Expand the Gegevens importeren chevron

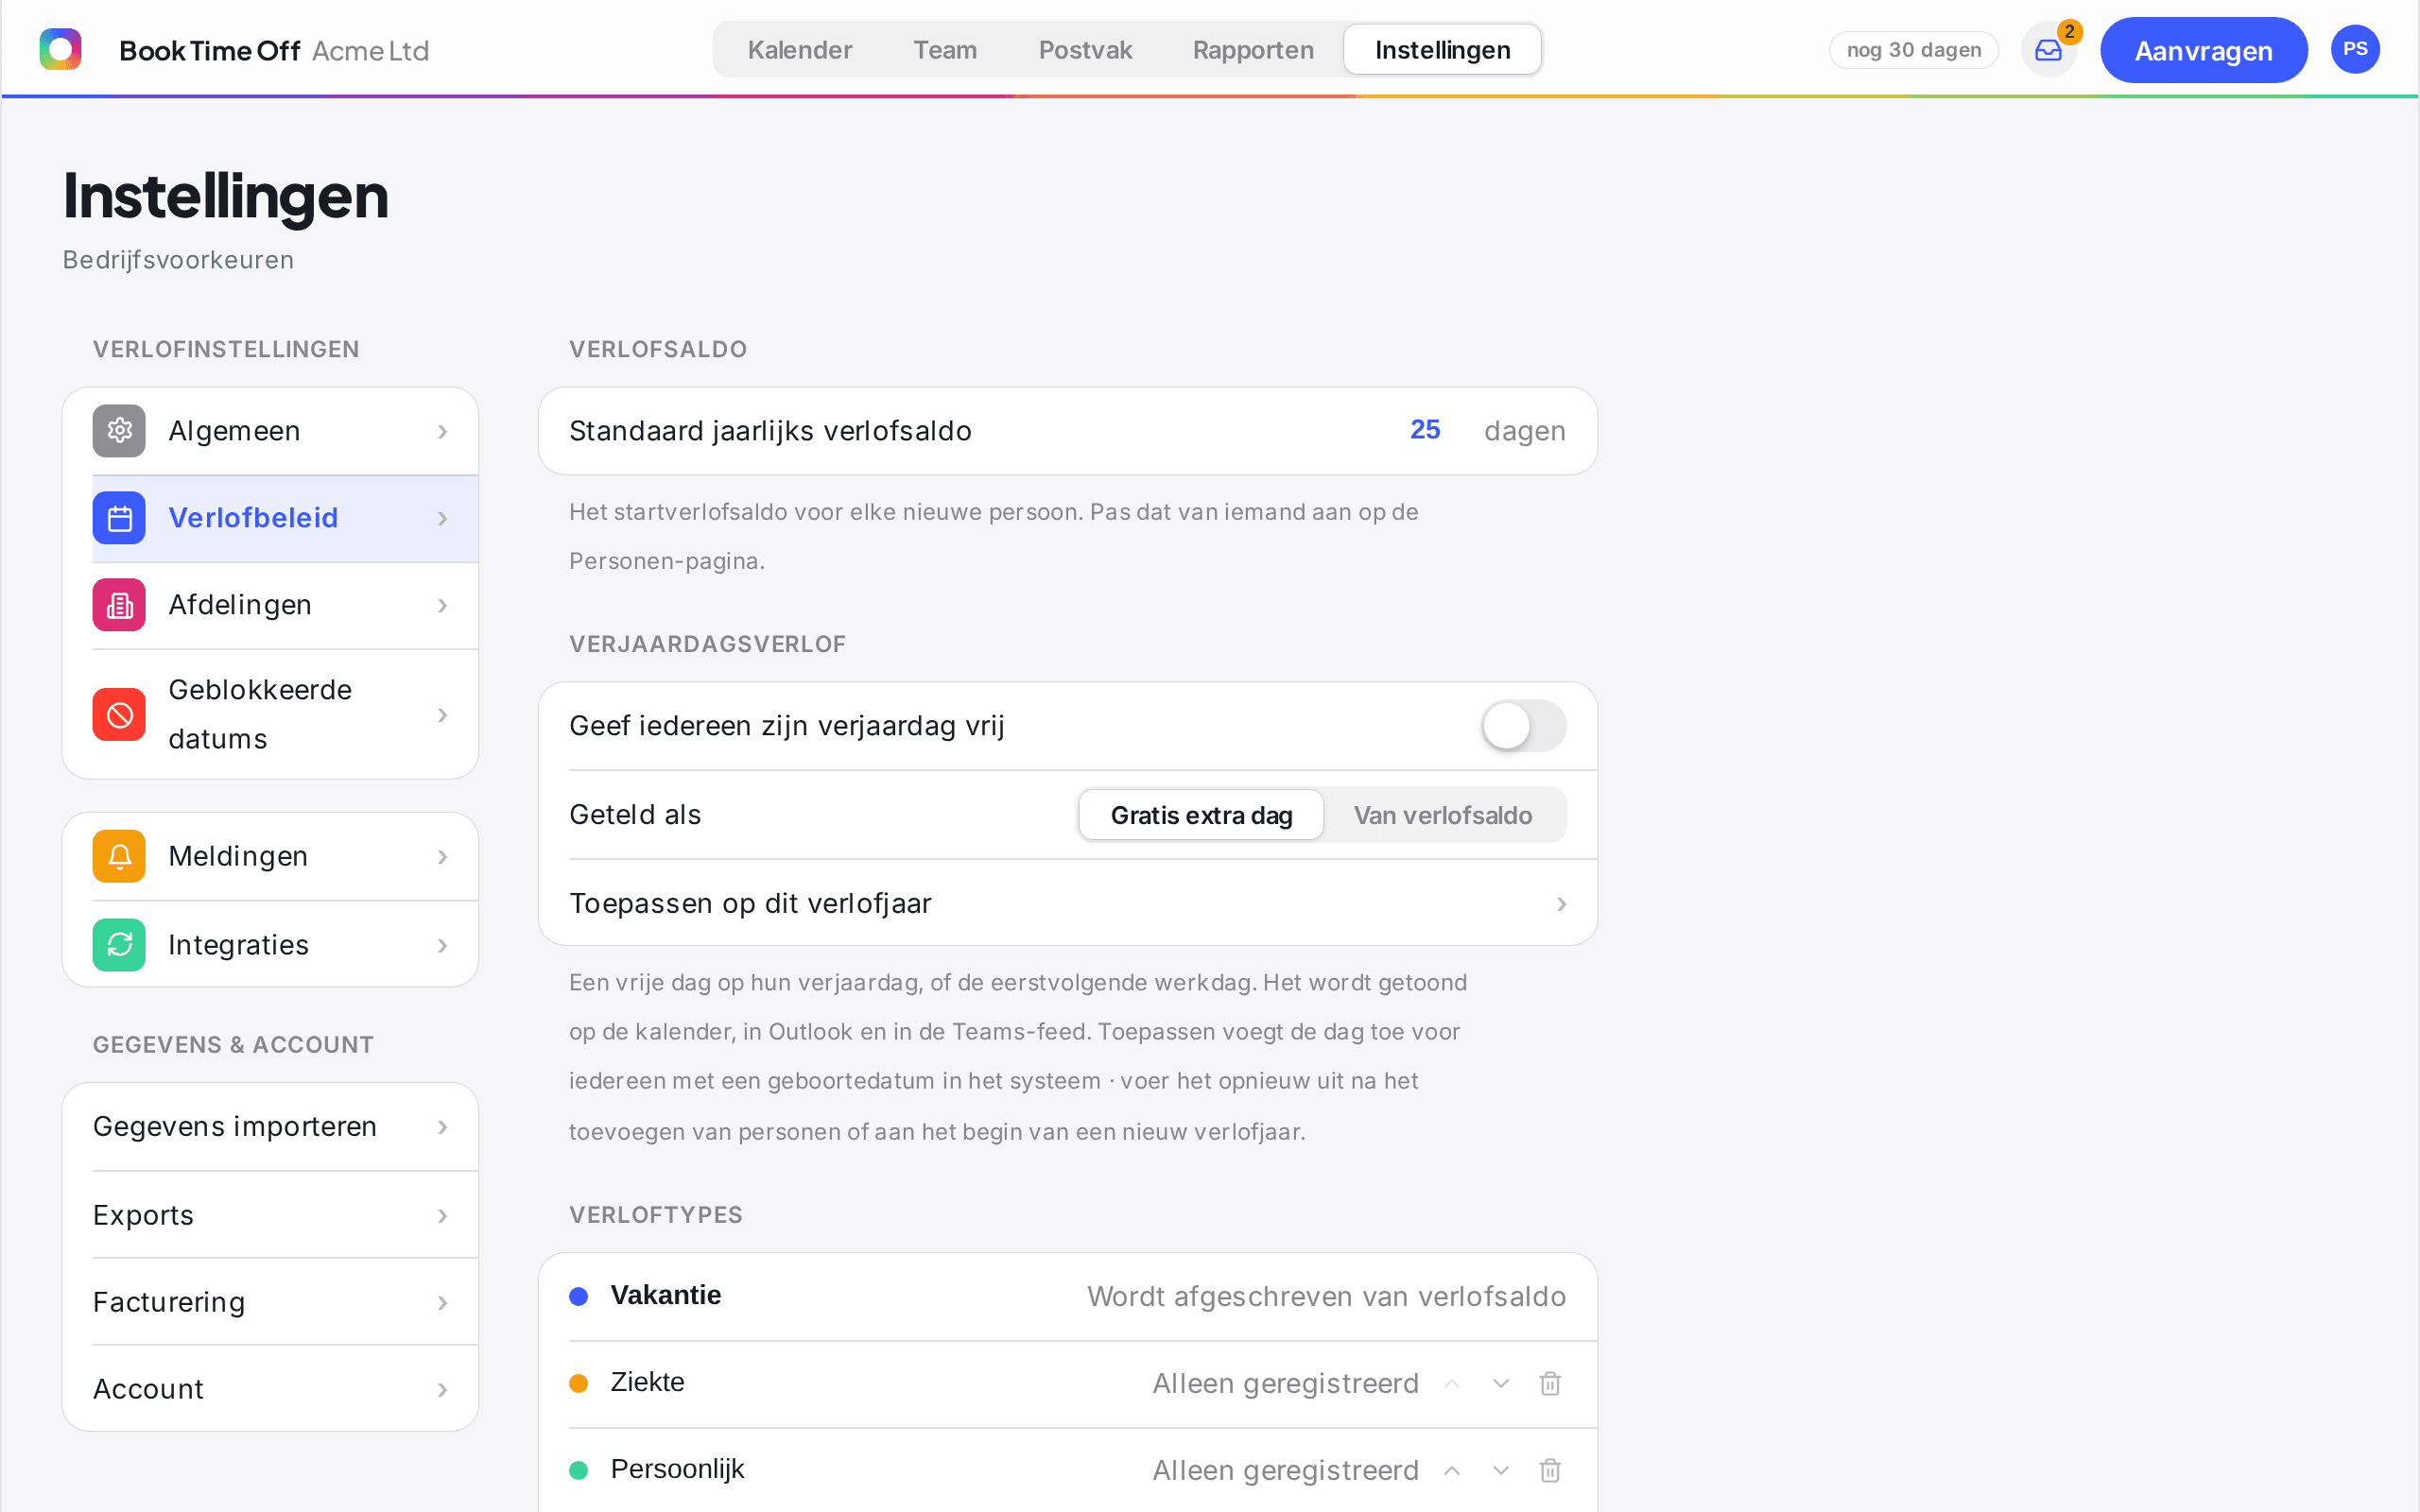(x=442, y=1127)
